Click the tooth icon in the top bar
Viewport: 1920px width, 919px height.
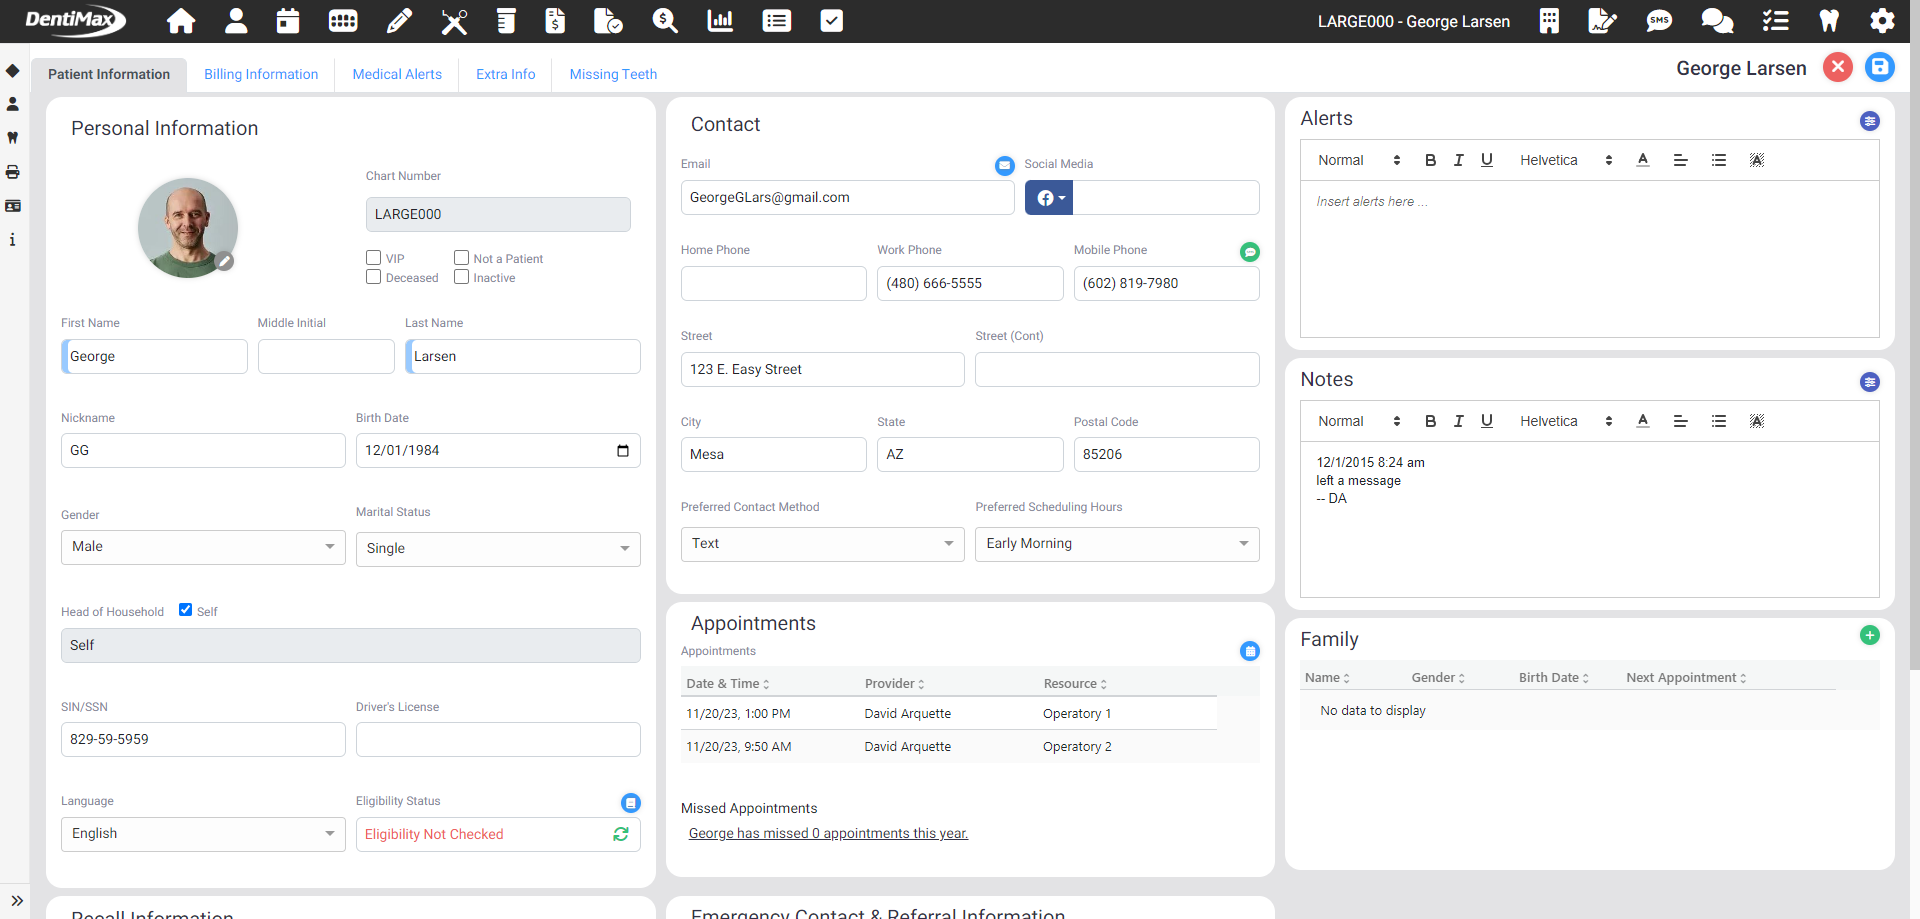point(1829,21)
